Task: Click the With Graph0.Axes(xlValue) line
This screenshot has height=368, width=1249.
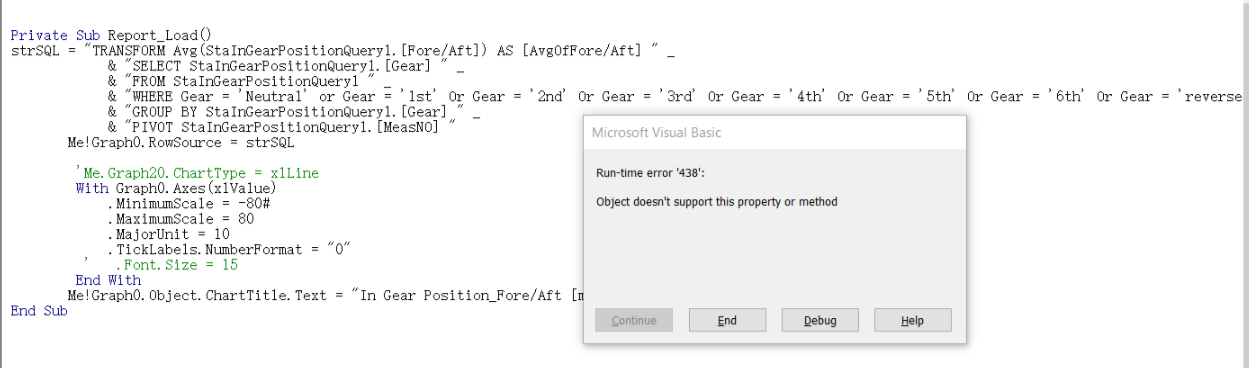Action: pos(175,188)
